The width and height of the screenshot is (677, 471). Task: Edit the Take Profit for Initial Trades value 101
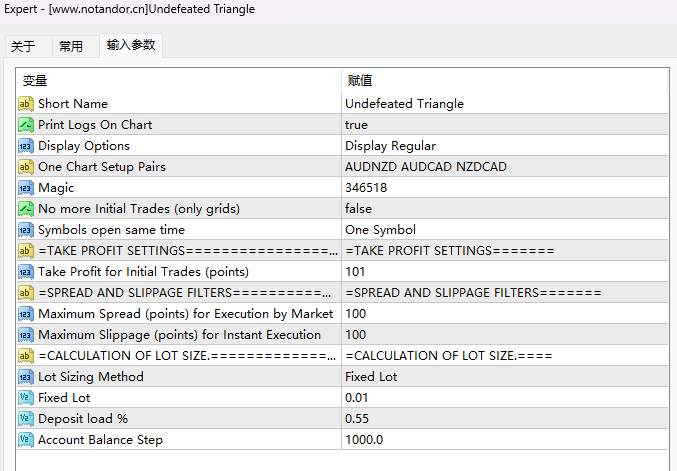356,272
